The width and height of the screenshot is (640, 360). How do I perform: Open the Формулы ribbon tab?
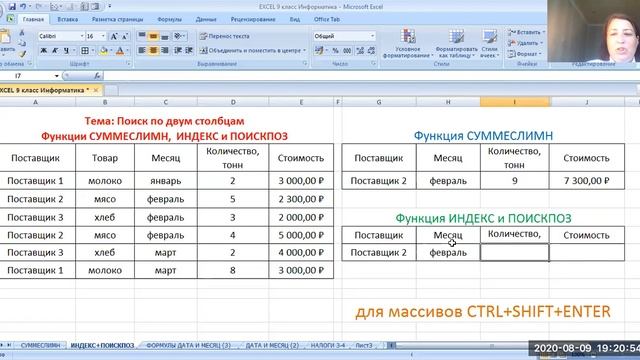(169, 19)
